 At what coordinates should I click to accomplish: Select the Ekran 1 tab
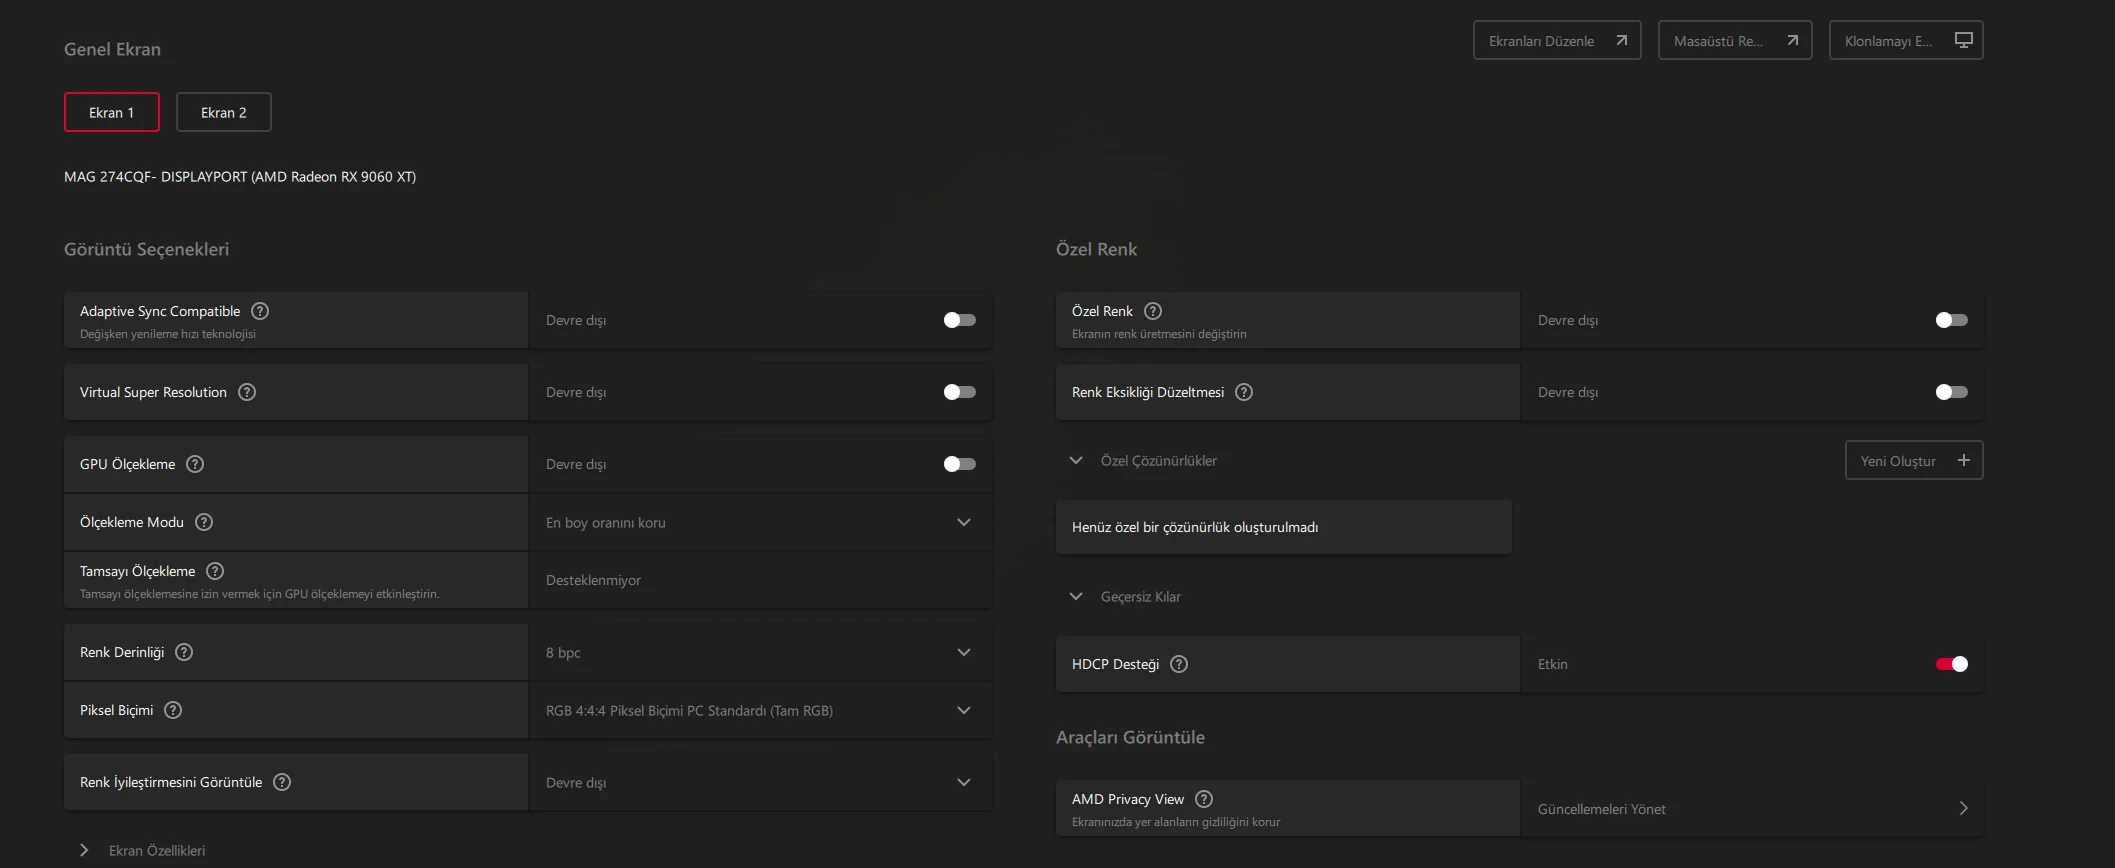pos(111,112)
